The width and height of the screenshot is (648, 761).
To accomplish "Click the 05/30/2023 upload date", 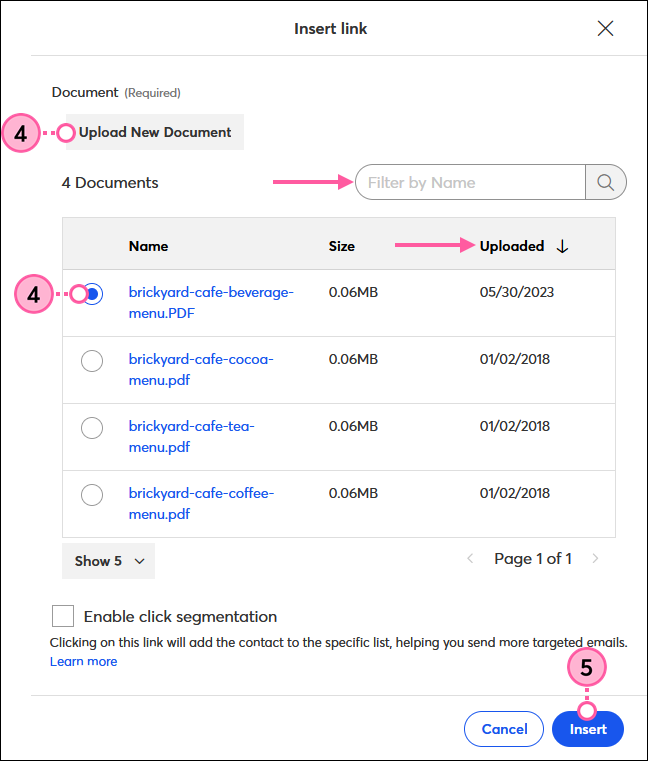I will click(x=517, y=292).
